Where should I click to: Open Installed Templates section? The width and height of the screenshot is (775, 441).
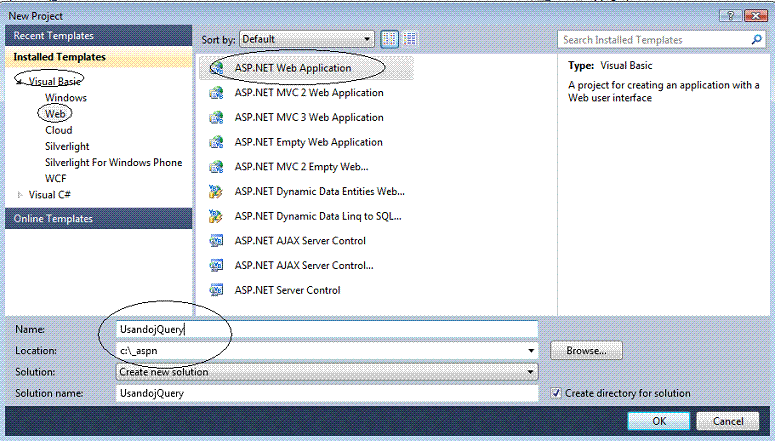point(98,57)
